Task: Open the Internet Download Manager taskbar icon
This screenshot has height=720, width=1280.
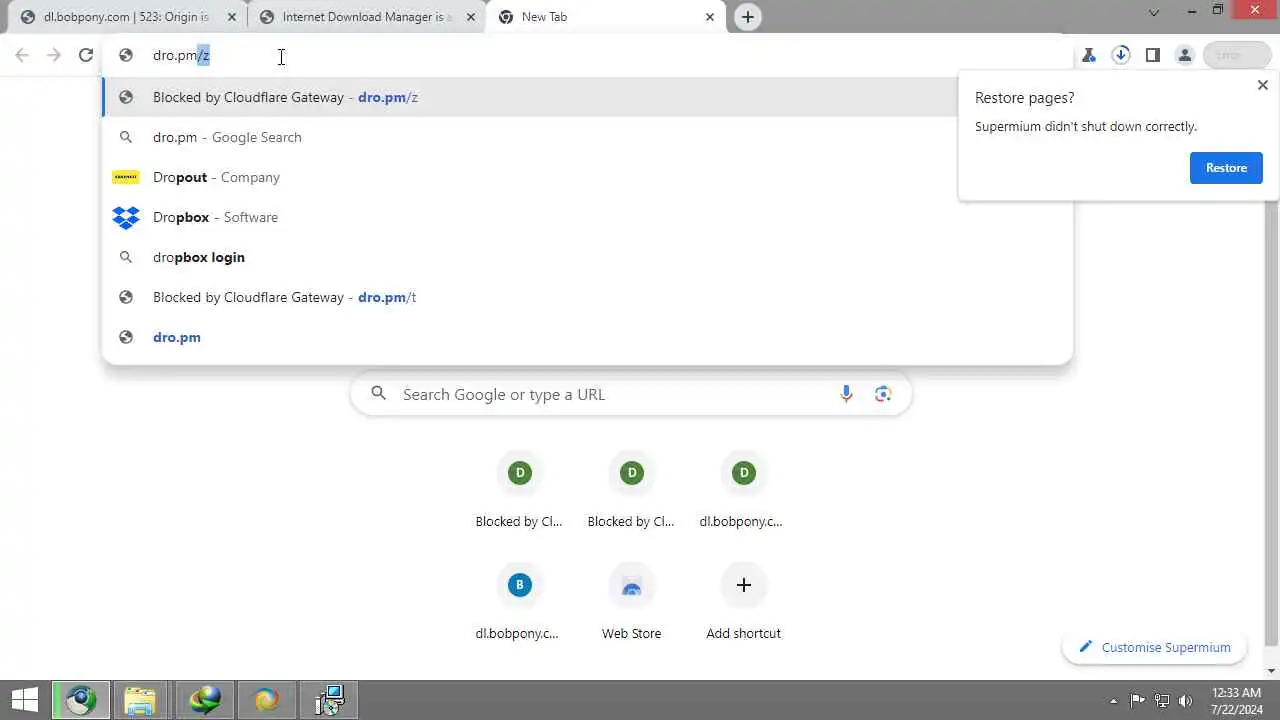Action: pyautogui.click(x=206, y=700)
